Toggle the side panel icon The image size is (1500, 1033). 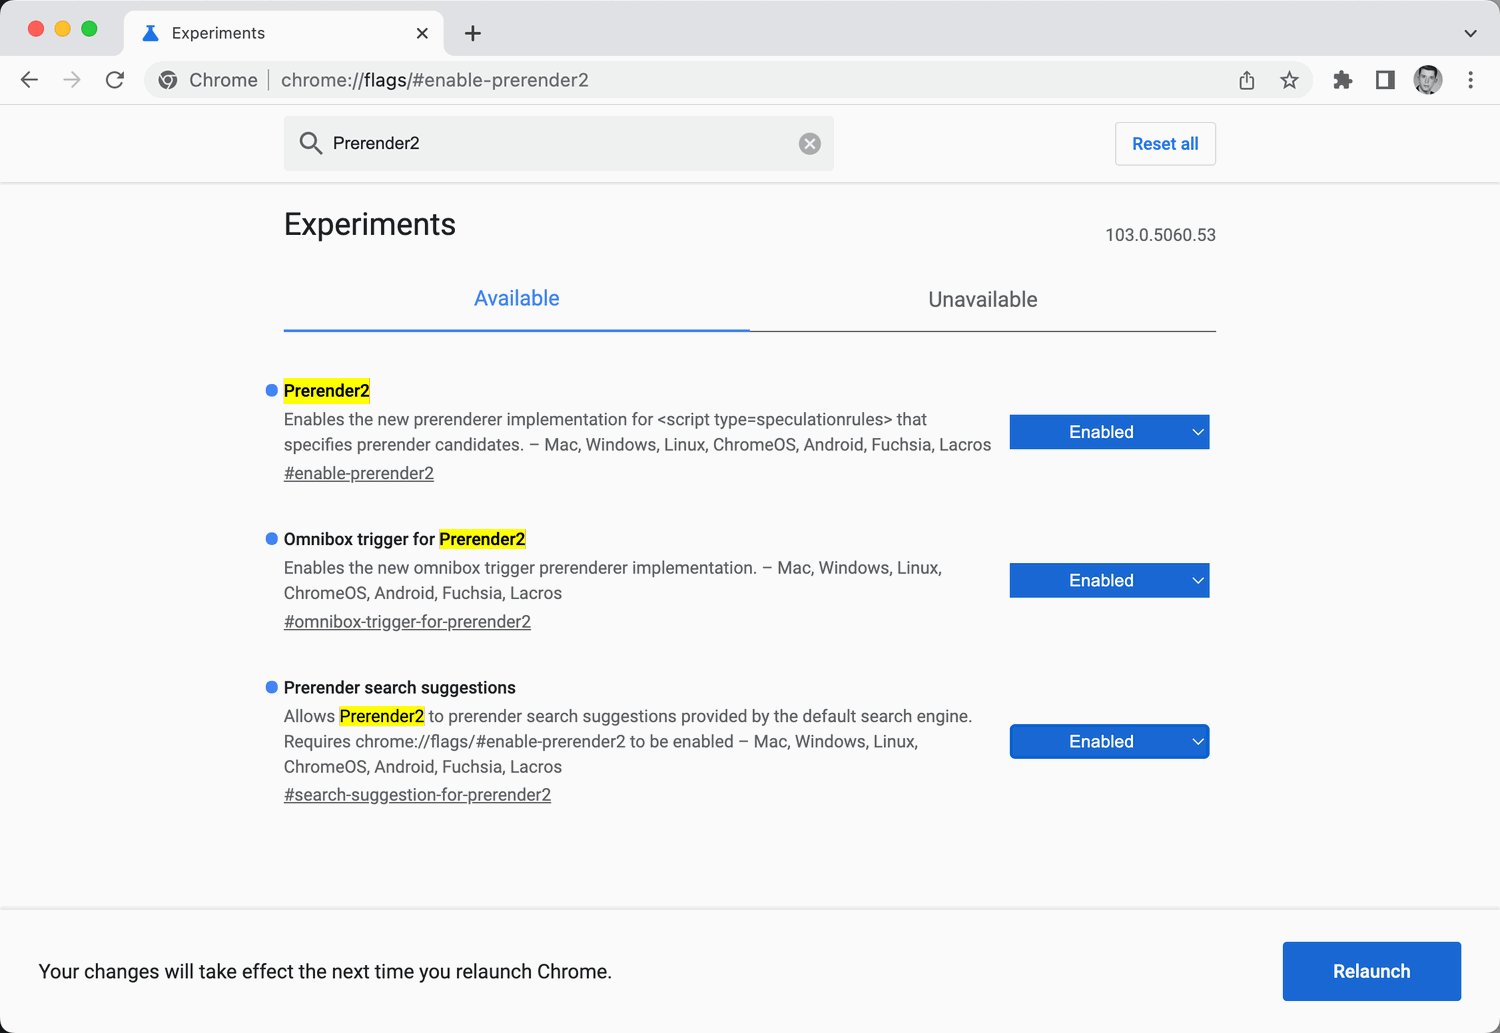(x=1385, y=80)
